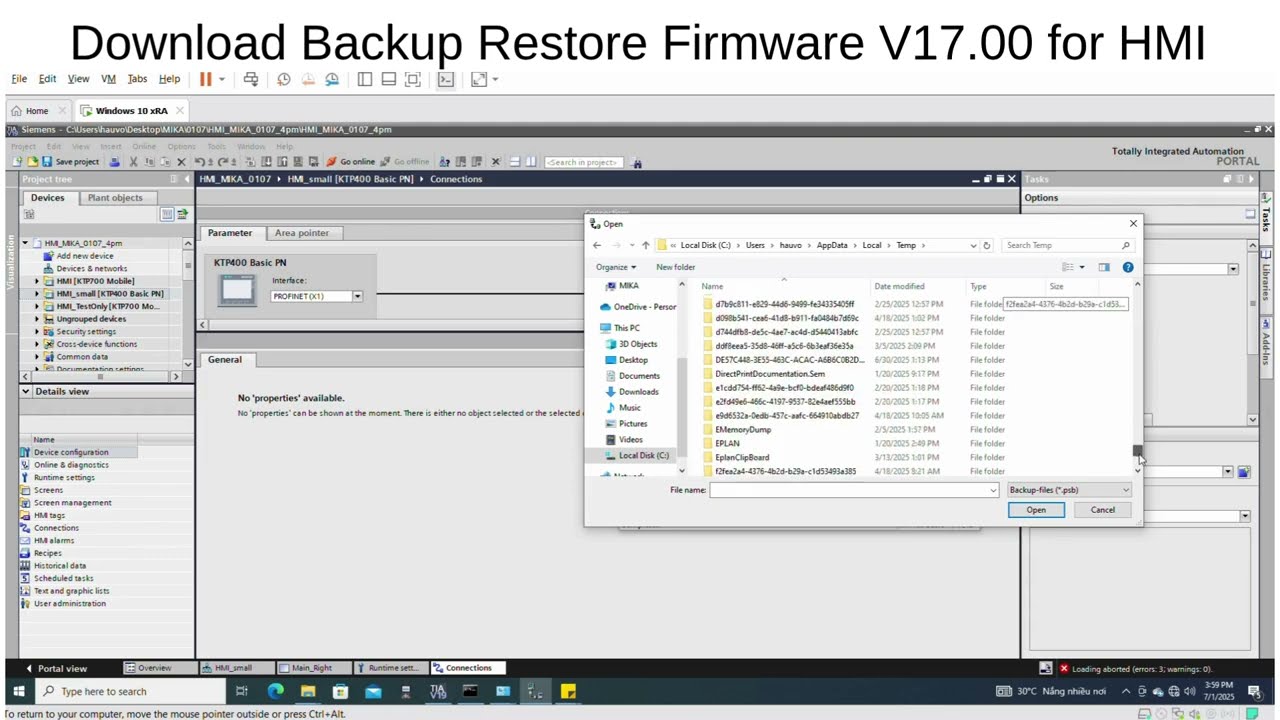
Task: Expand the Security settings tree node
Action: [37, 331]
